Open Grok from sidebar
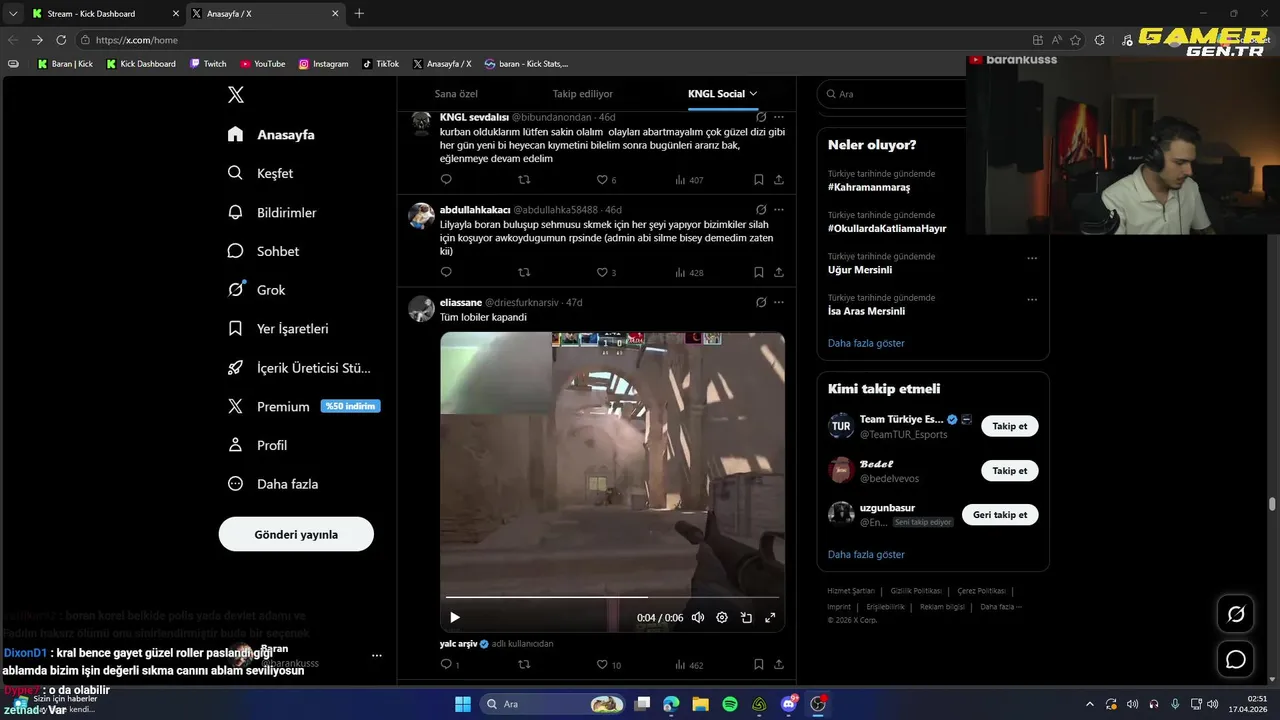This screenshot has height=720, width=1280. tap(256, 290)
